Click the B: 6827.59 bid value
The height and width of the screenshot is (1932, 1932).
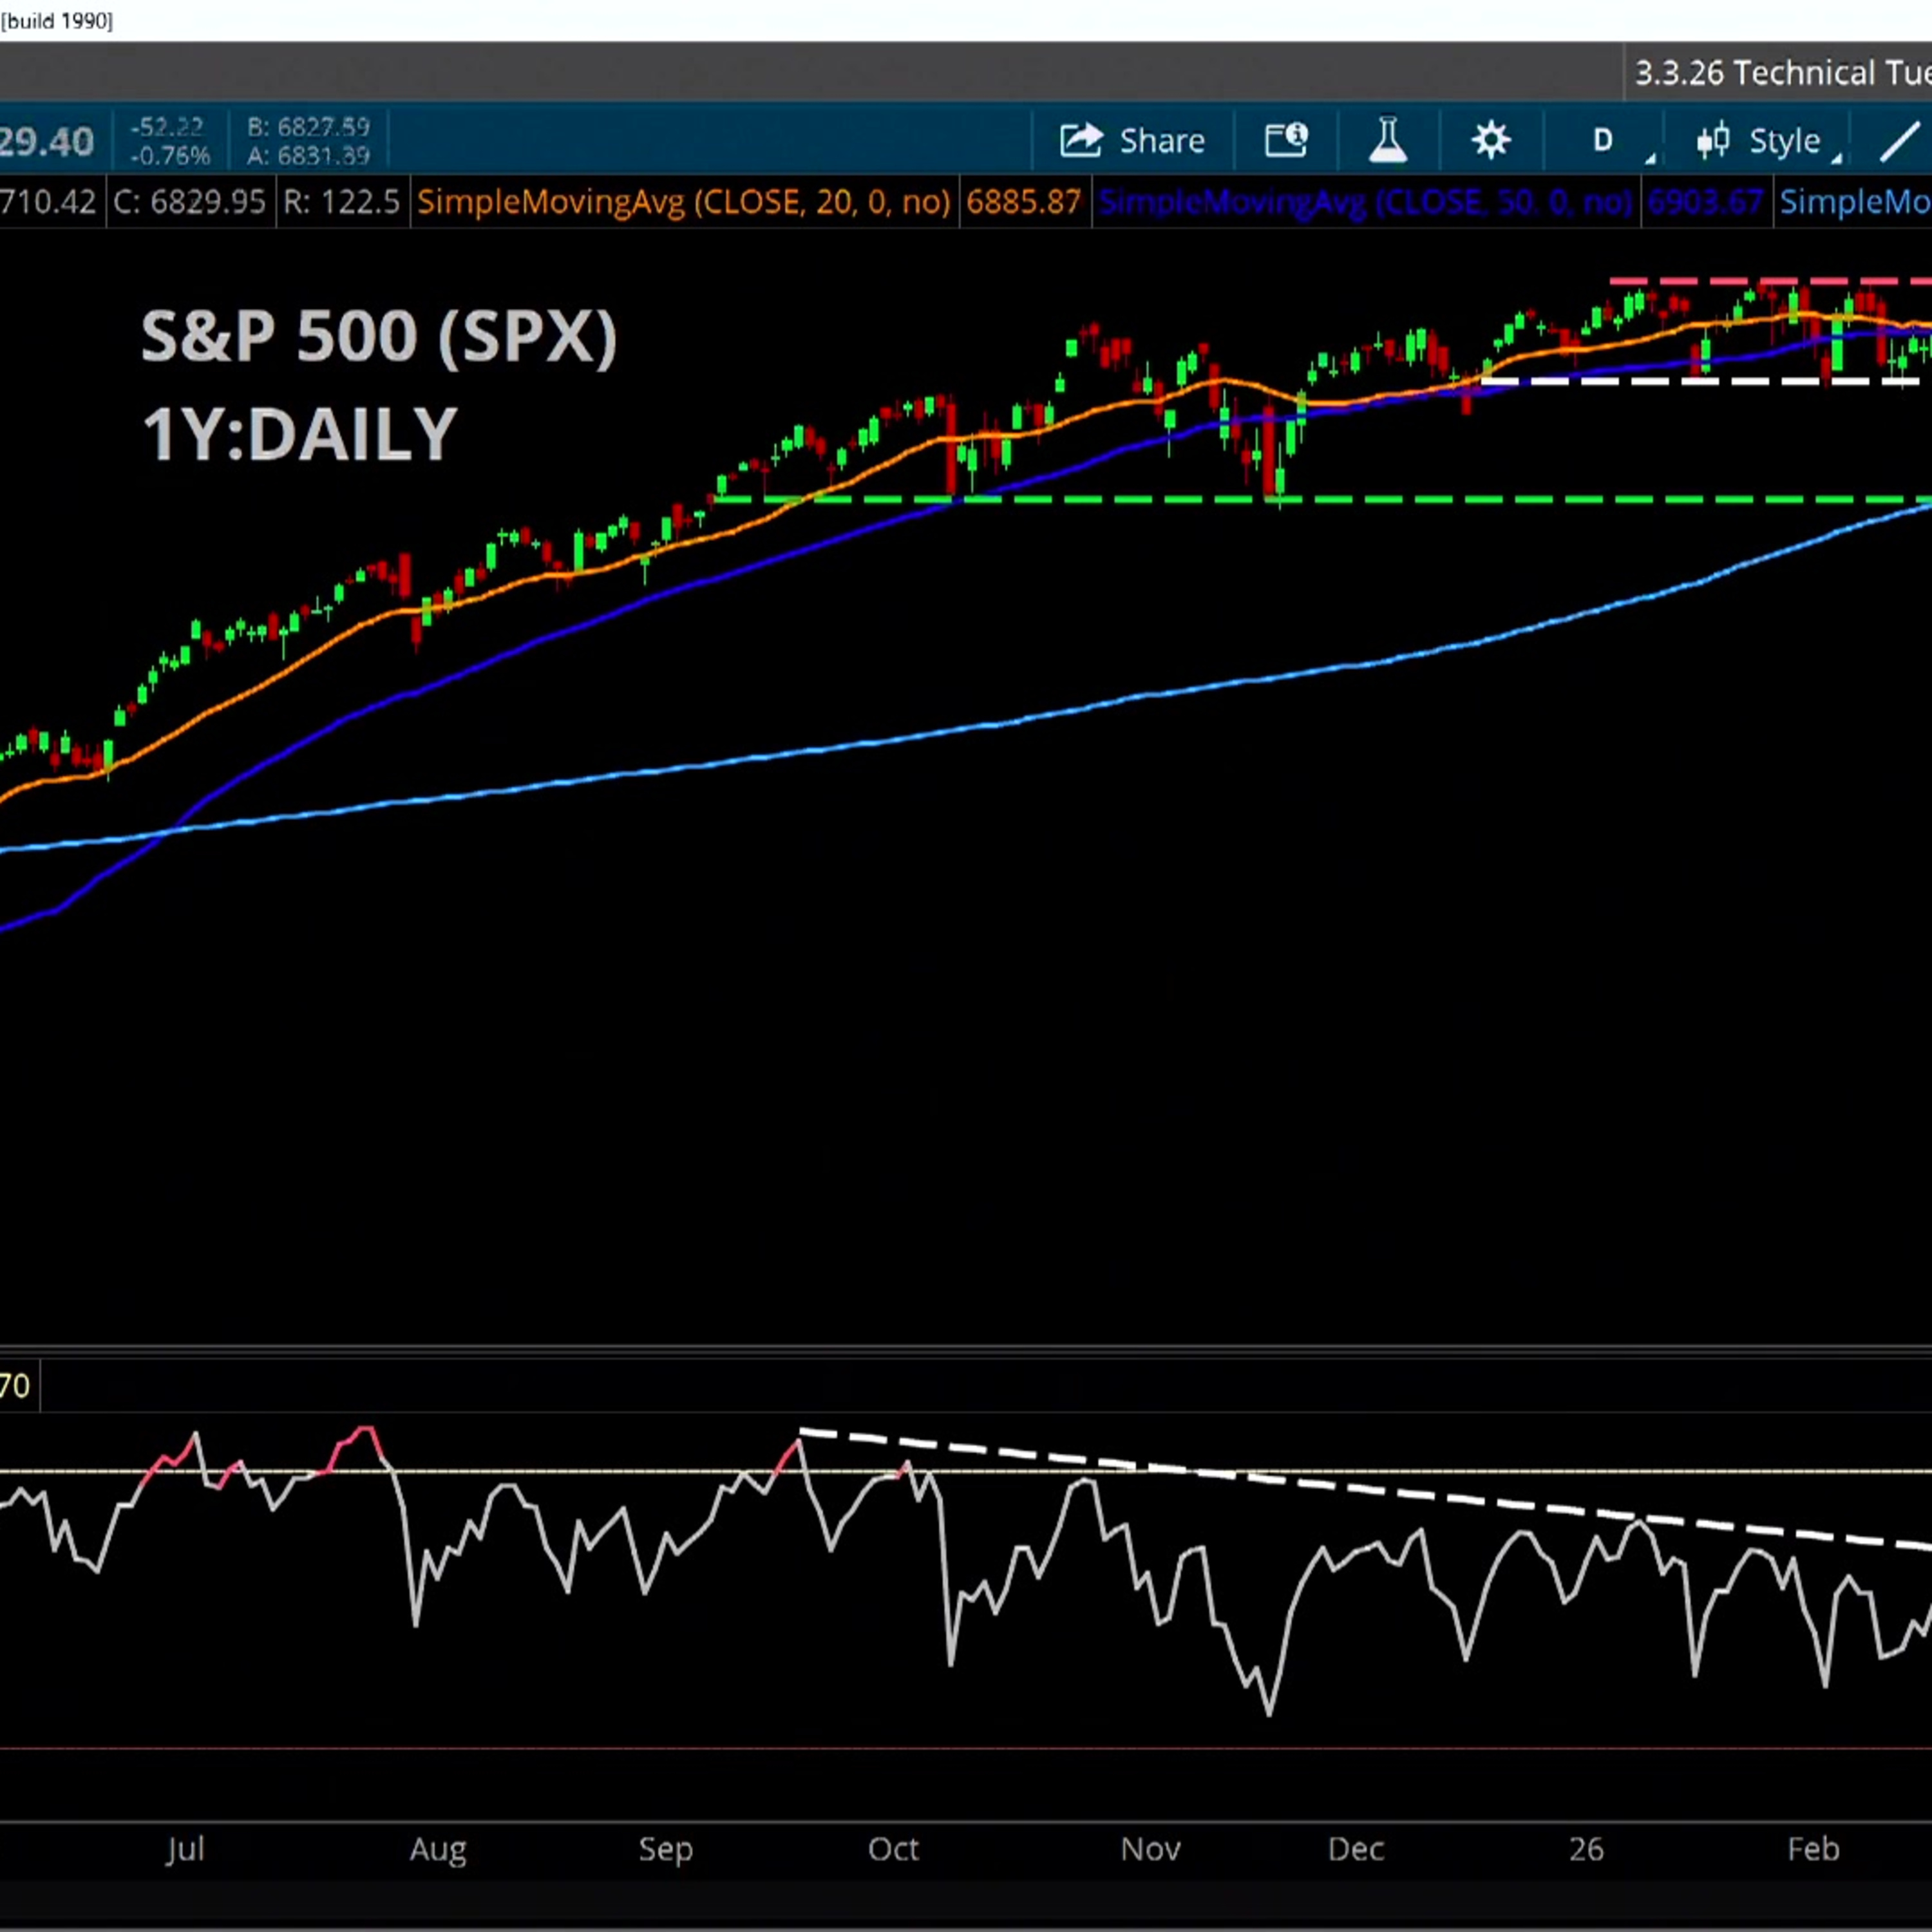click(x=308, y=127)
